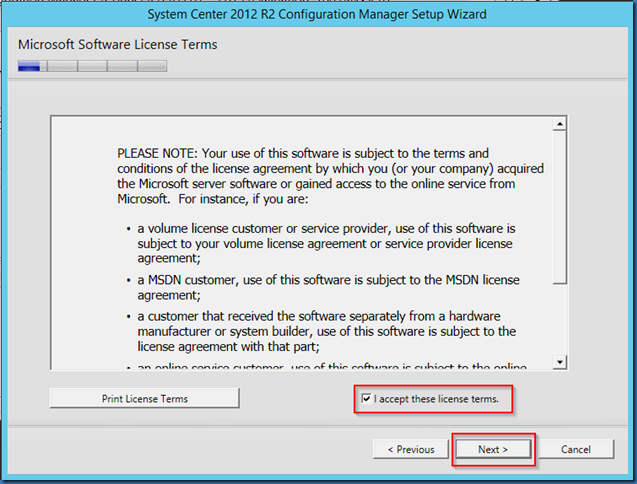The image size is (637, 484).
Task: Click Print License Terms button
Action: pyautogui.click(x=145, y=399)
